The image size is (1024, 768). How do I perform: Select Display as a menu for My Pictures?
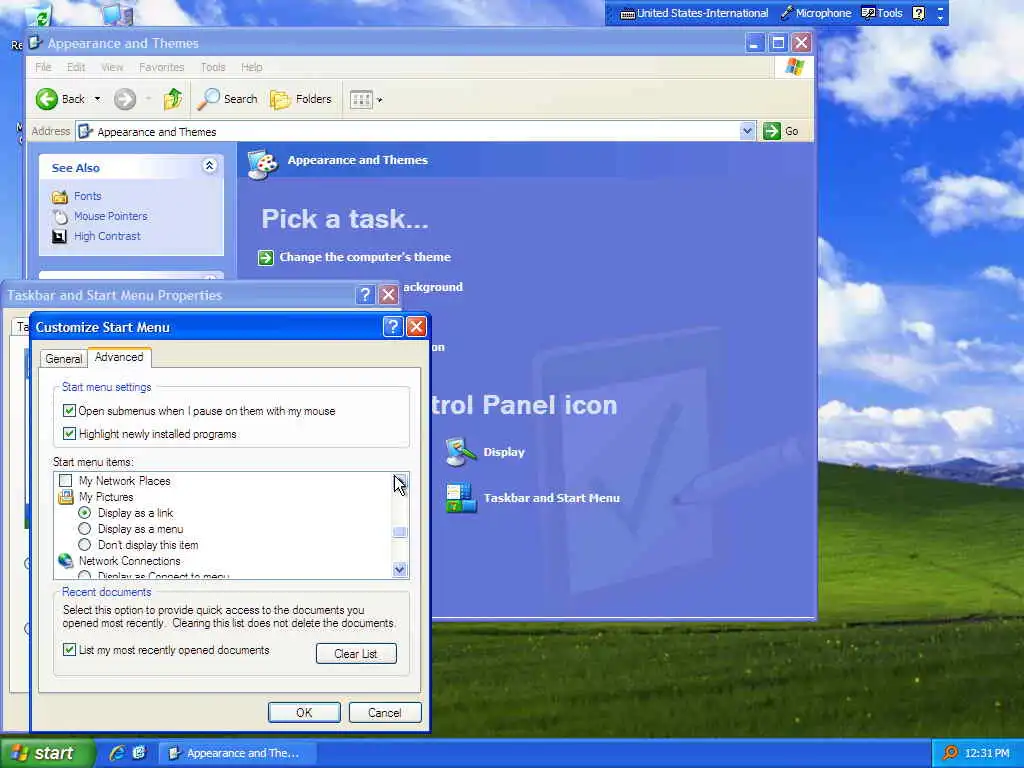84,529
